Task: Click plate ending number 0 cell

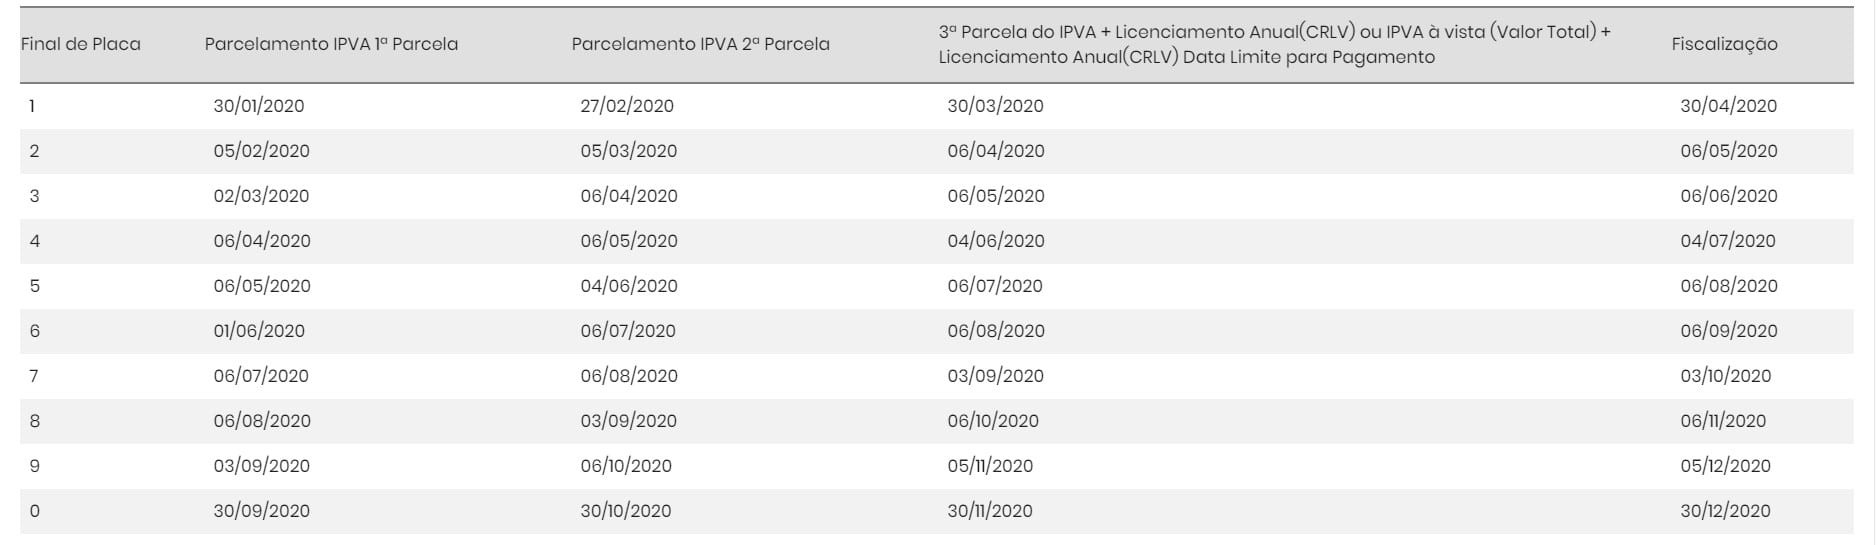Action: [34, 511]
